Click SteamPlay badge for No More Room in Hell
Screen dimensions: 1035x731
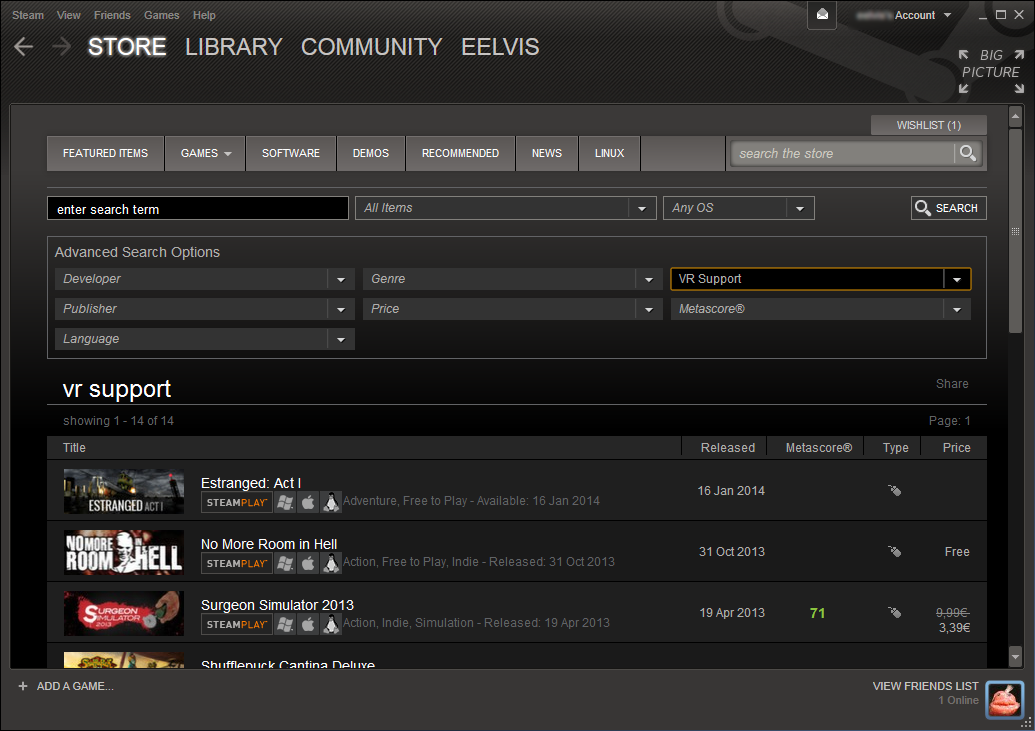click(x=237, y=563)
